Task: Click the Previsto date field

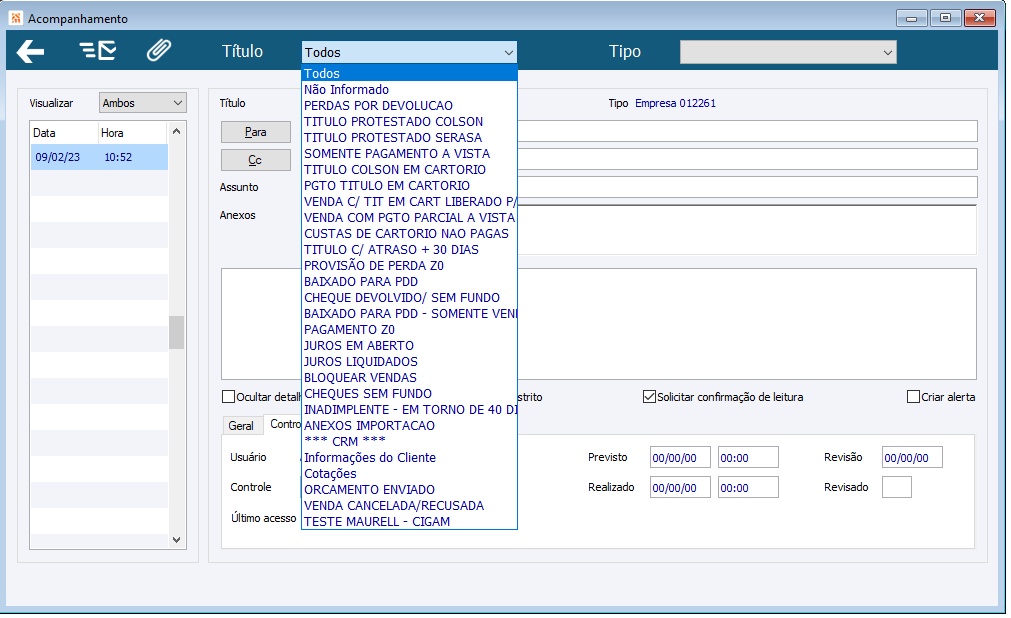Action: [680, 457]
